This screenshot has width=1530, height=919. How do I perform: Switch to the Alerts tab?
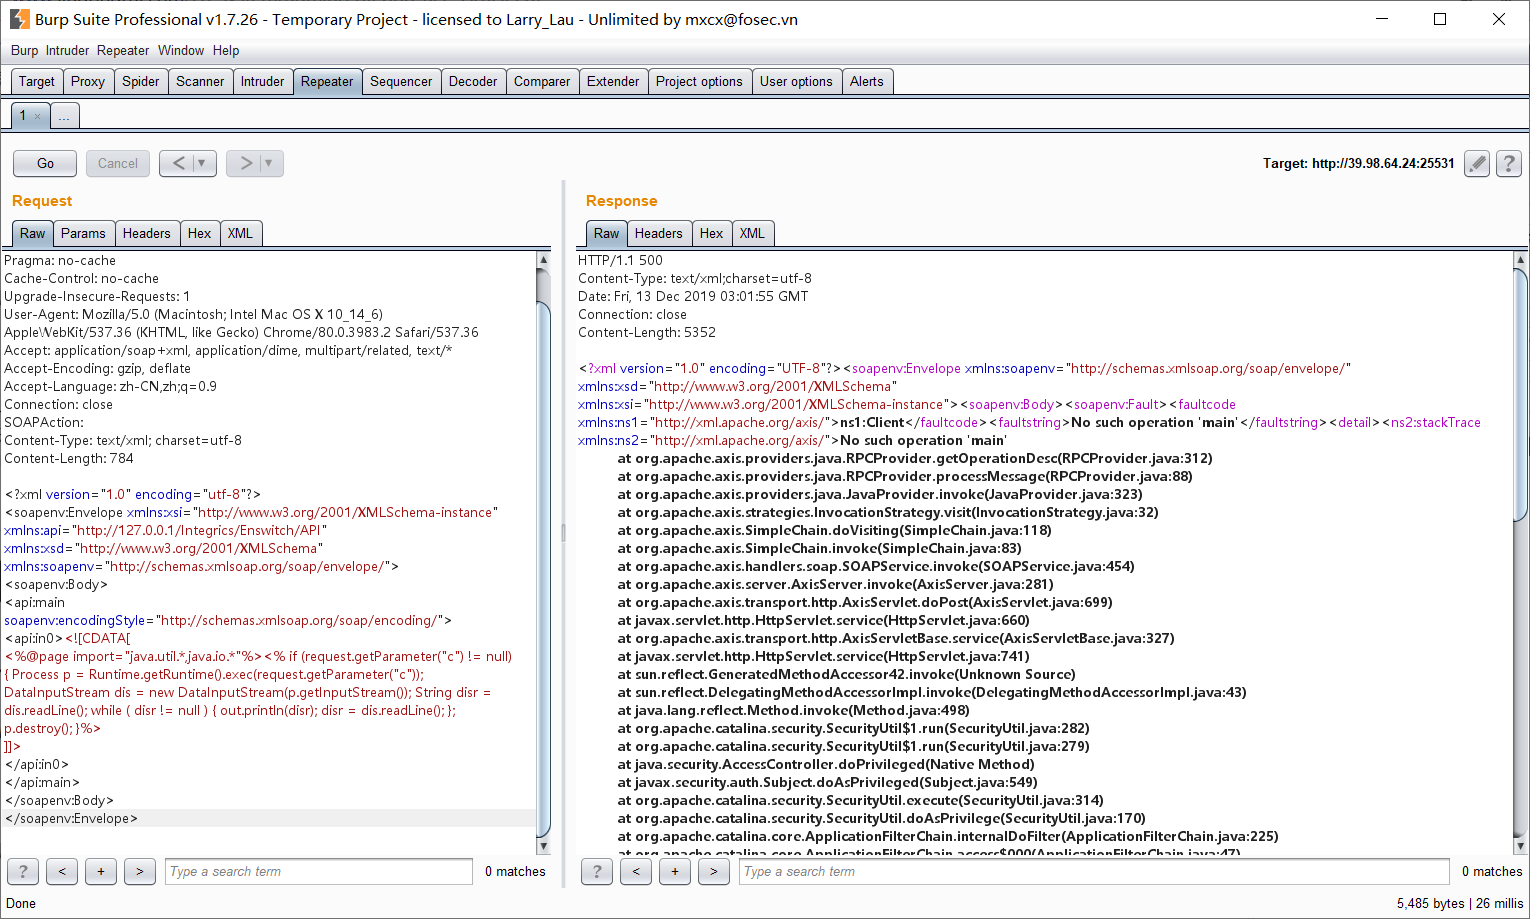tap(867, 82)
